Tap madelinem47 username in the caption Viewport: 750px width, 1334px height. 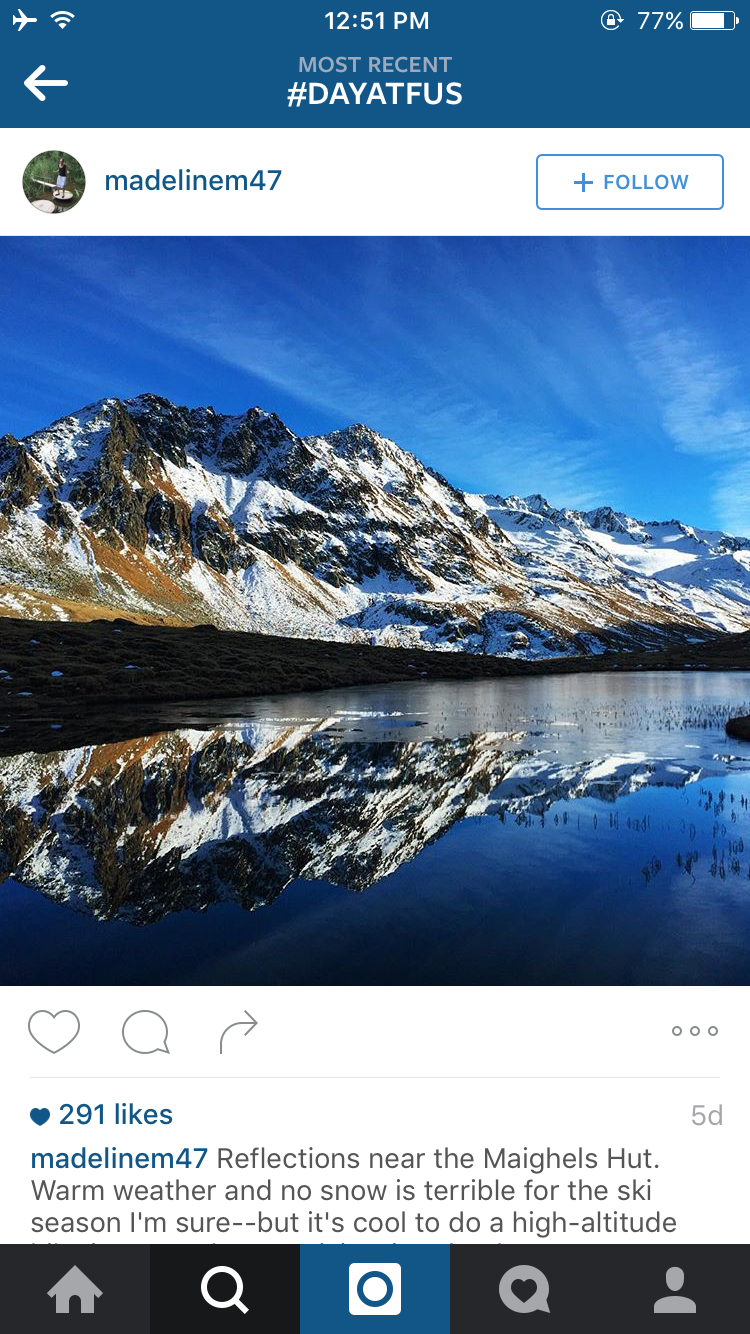click(x=119, y=1159)
